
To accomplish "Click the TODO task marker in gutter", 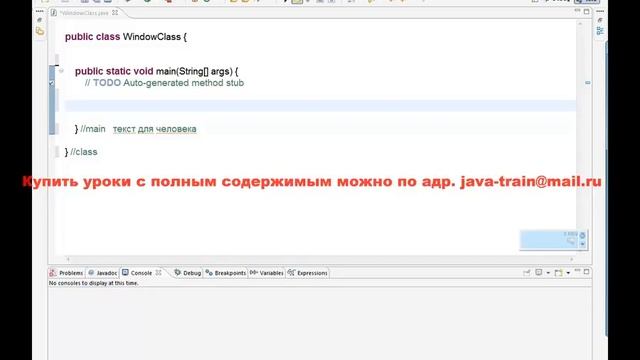I will pos(52,83).
